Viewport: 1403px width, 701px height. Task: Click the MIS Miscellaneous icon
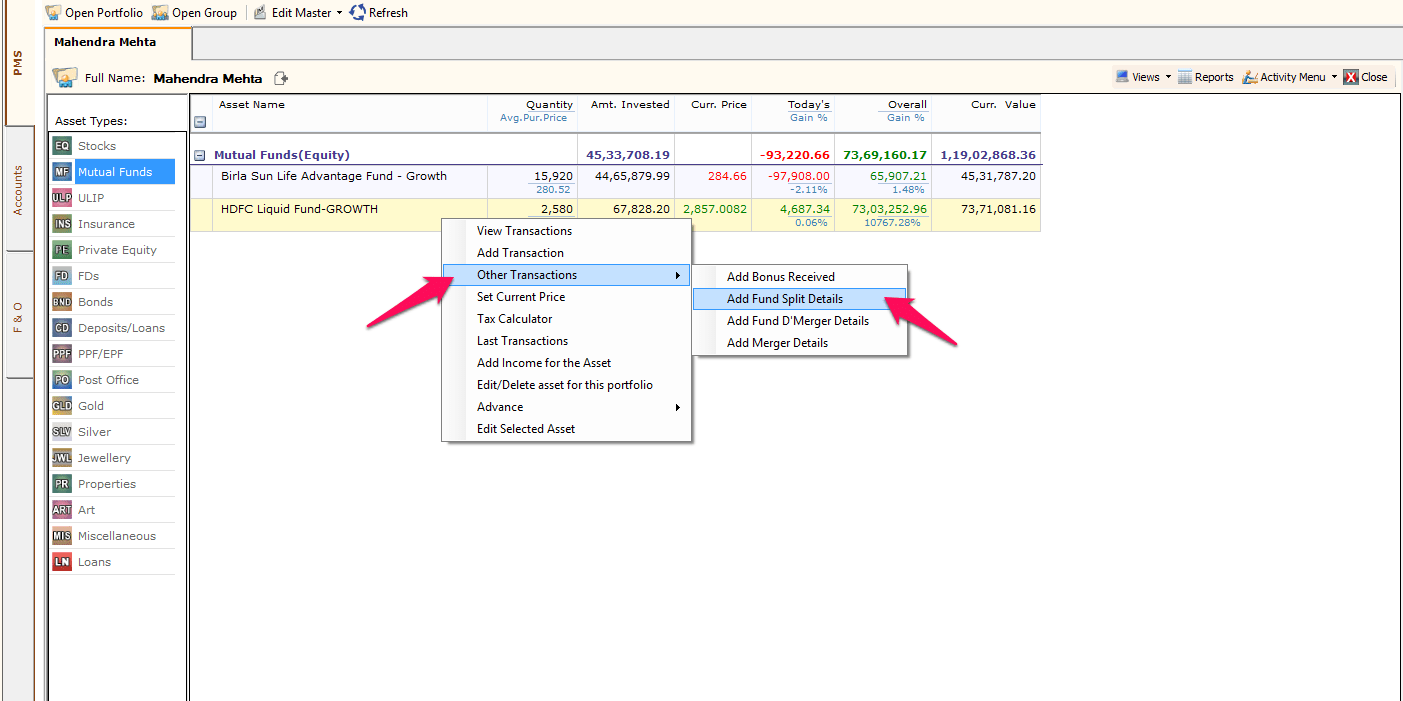click(x=62, y=536)
